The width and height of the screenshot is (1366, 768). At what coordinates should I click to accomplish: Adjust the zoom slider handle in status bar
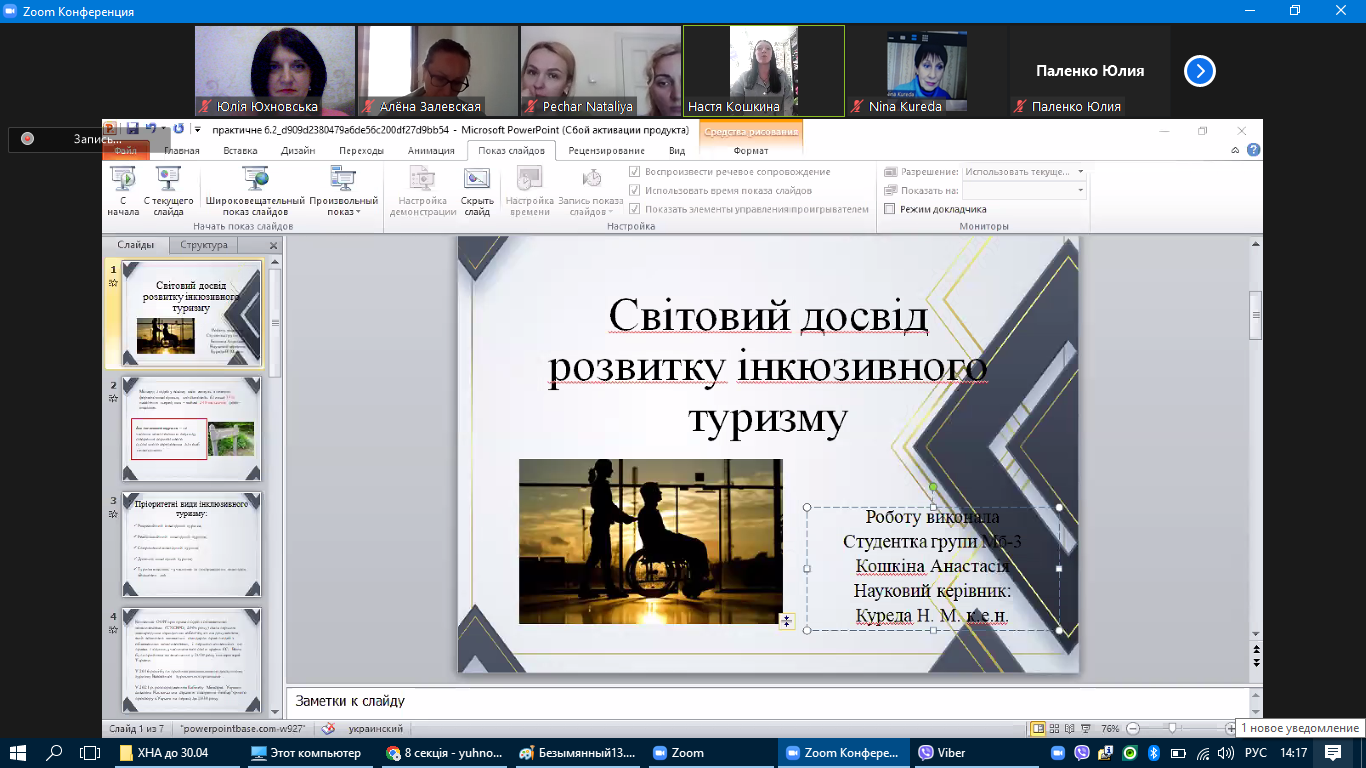1172,729
